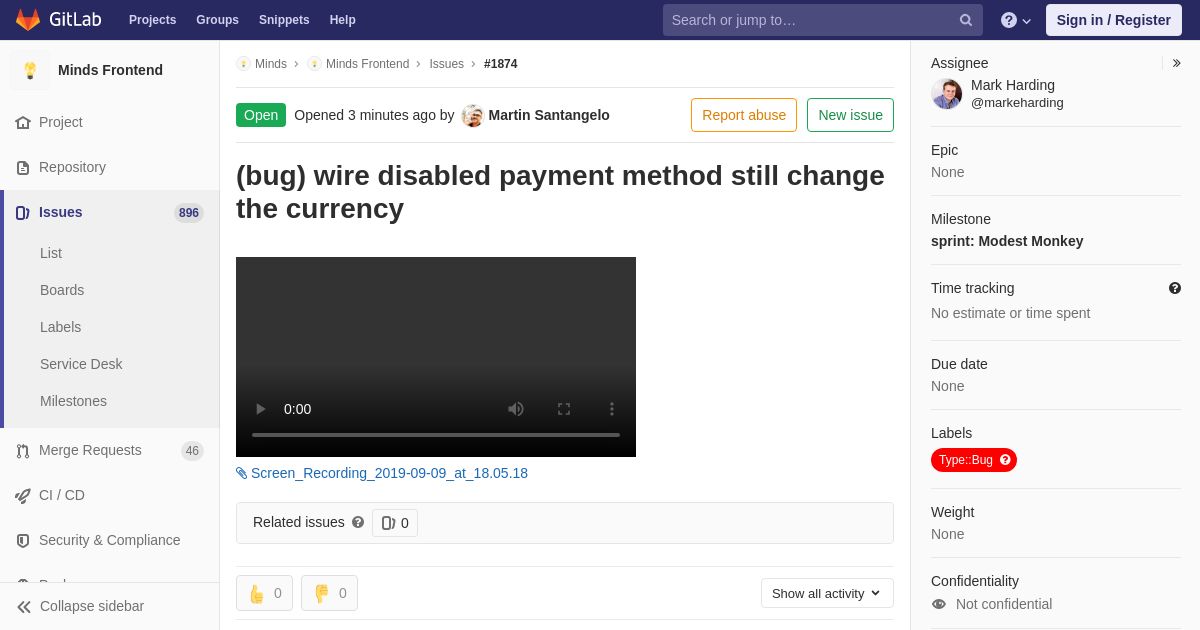Click the green Open status badge
1200x630 pixels.
(x=261, y=115)
